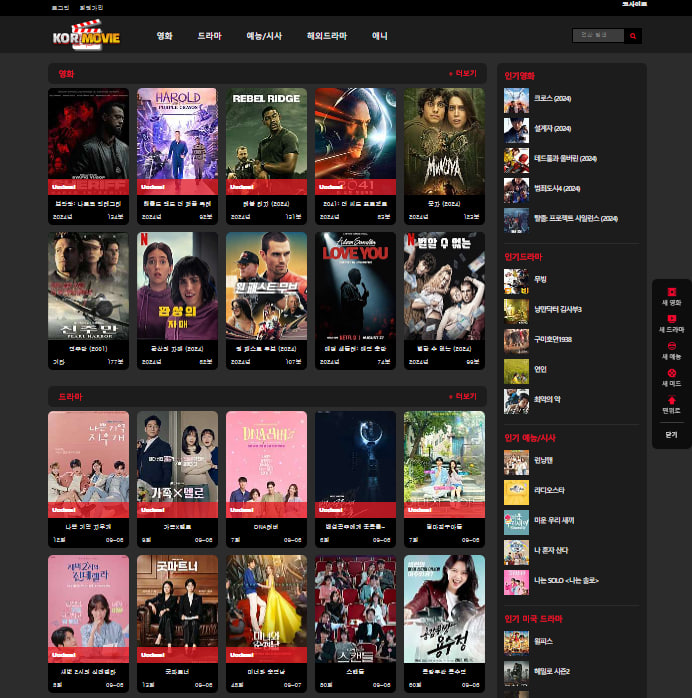Click 더보기 in the 영화 section header

463,73
